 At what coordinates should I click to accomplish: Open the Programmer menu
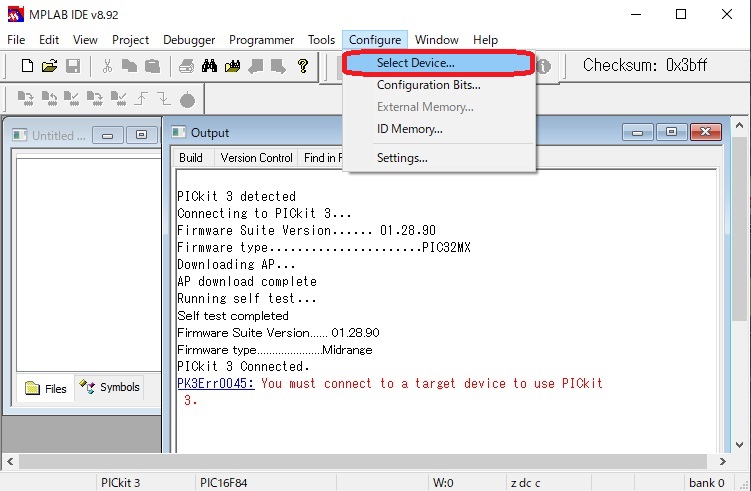point(262,40)
